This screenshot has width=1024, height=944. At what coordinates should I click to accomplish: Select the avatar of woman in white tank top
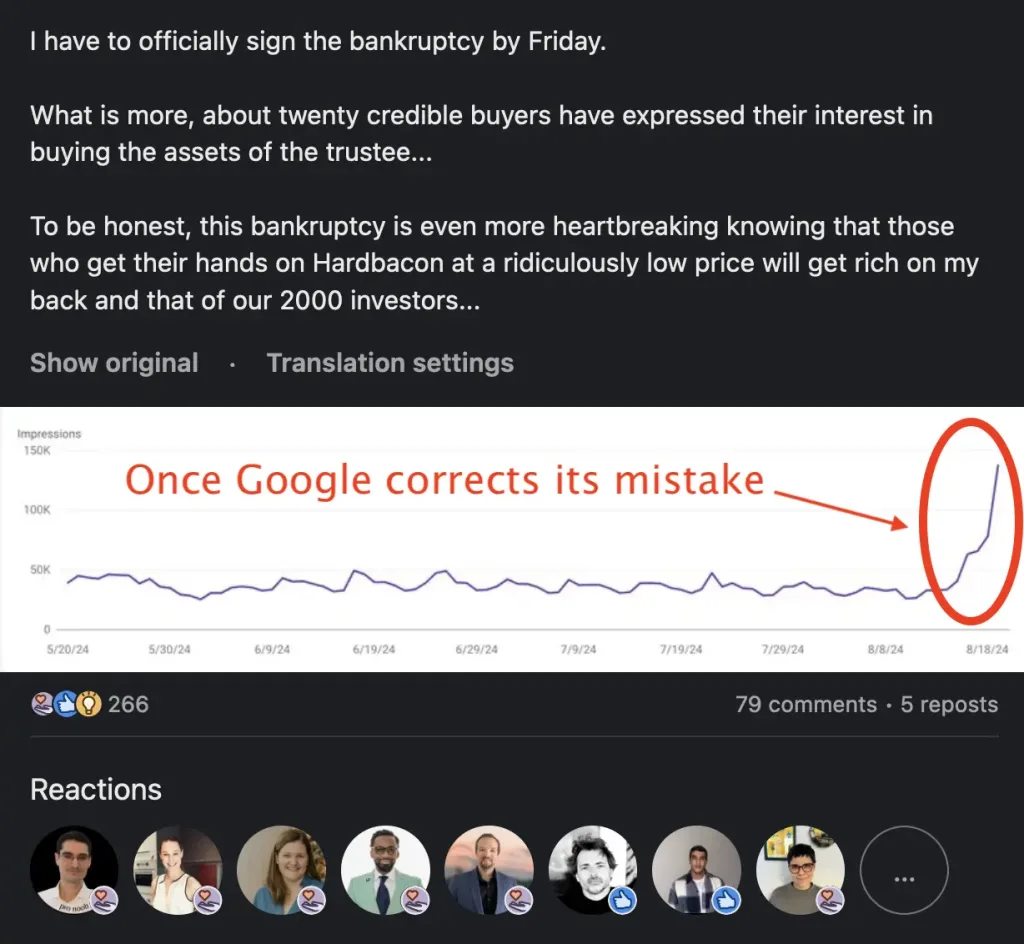coord(176,868)
